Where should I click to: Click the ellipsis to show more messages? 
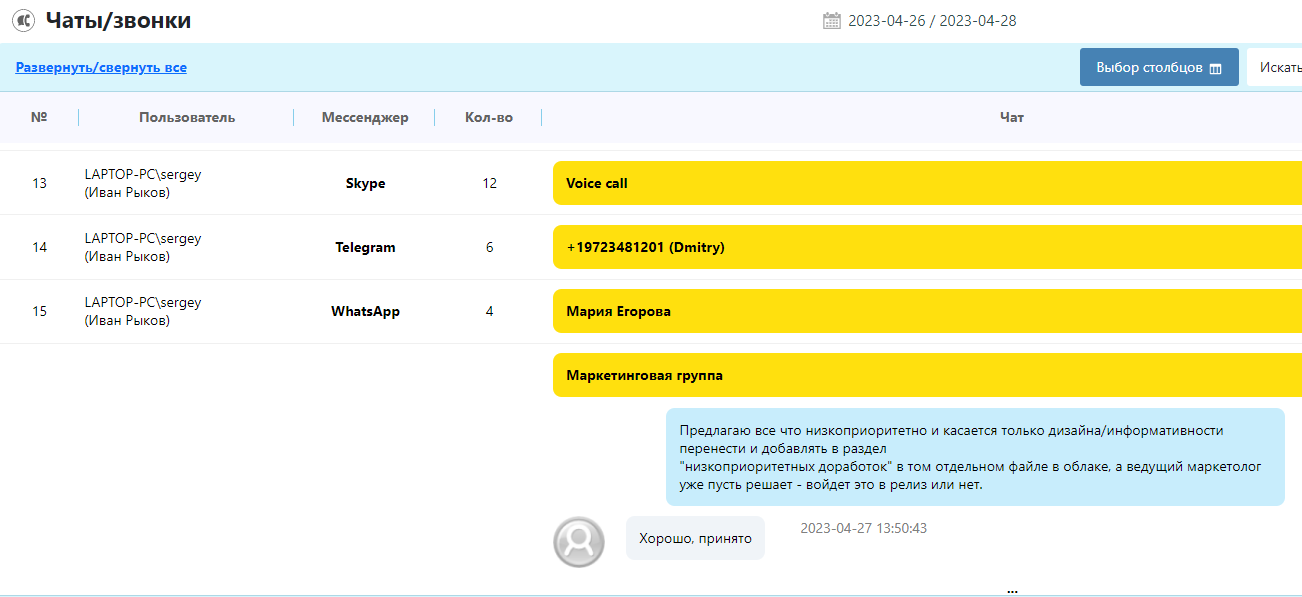(1012, 588)
